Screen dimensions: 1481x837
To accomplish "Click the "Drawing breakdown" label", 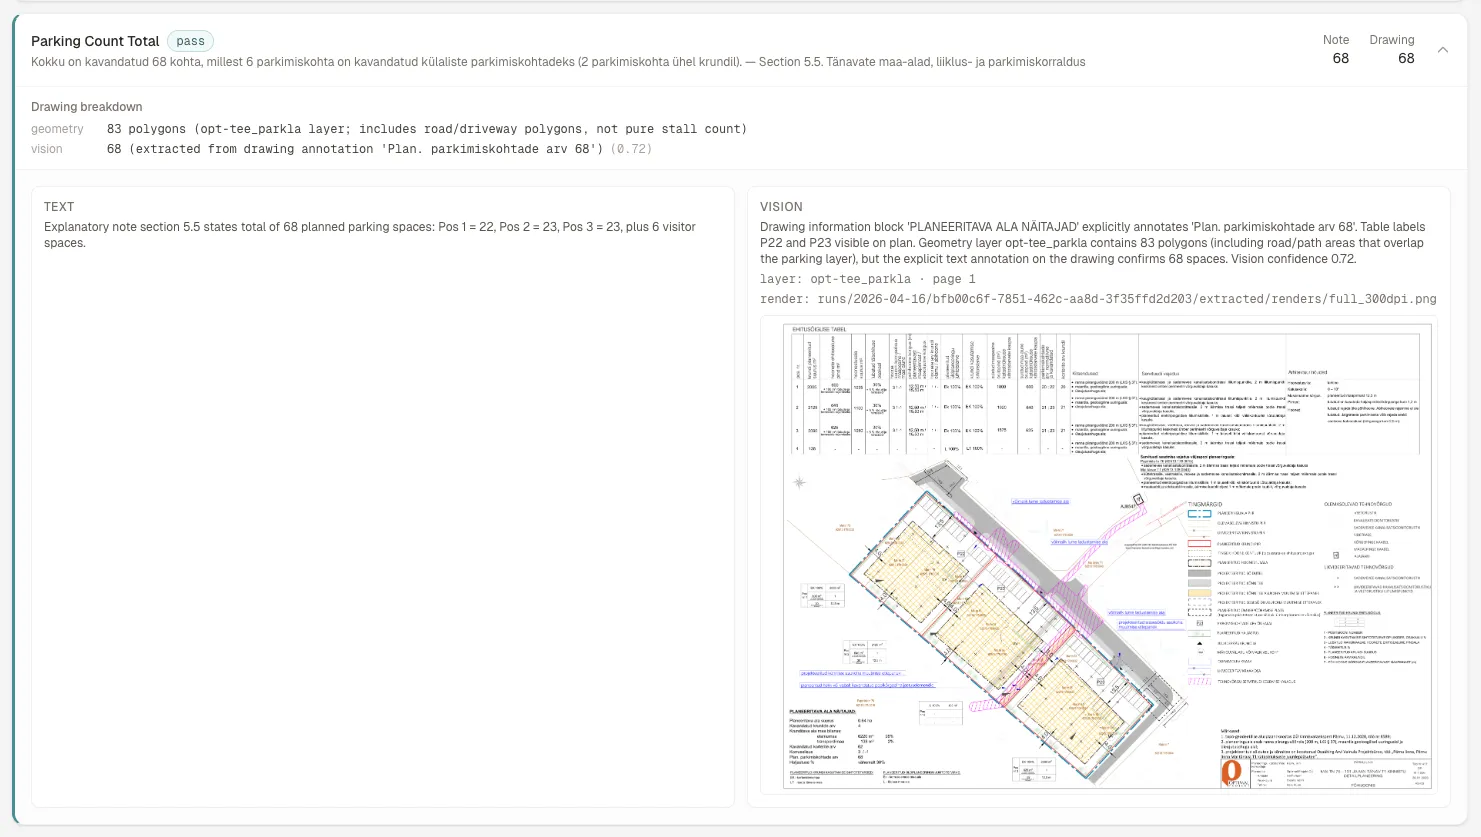I will pyautogui.click(x=87, y=107).
